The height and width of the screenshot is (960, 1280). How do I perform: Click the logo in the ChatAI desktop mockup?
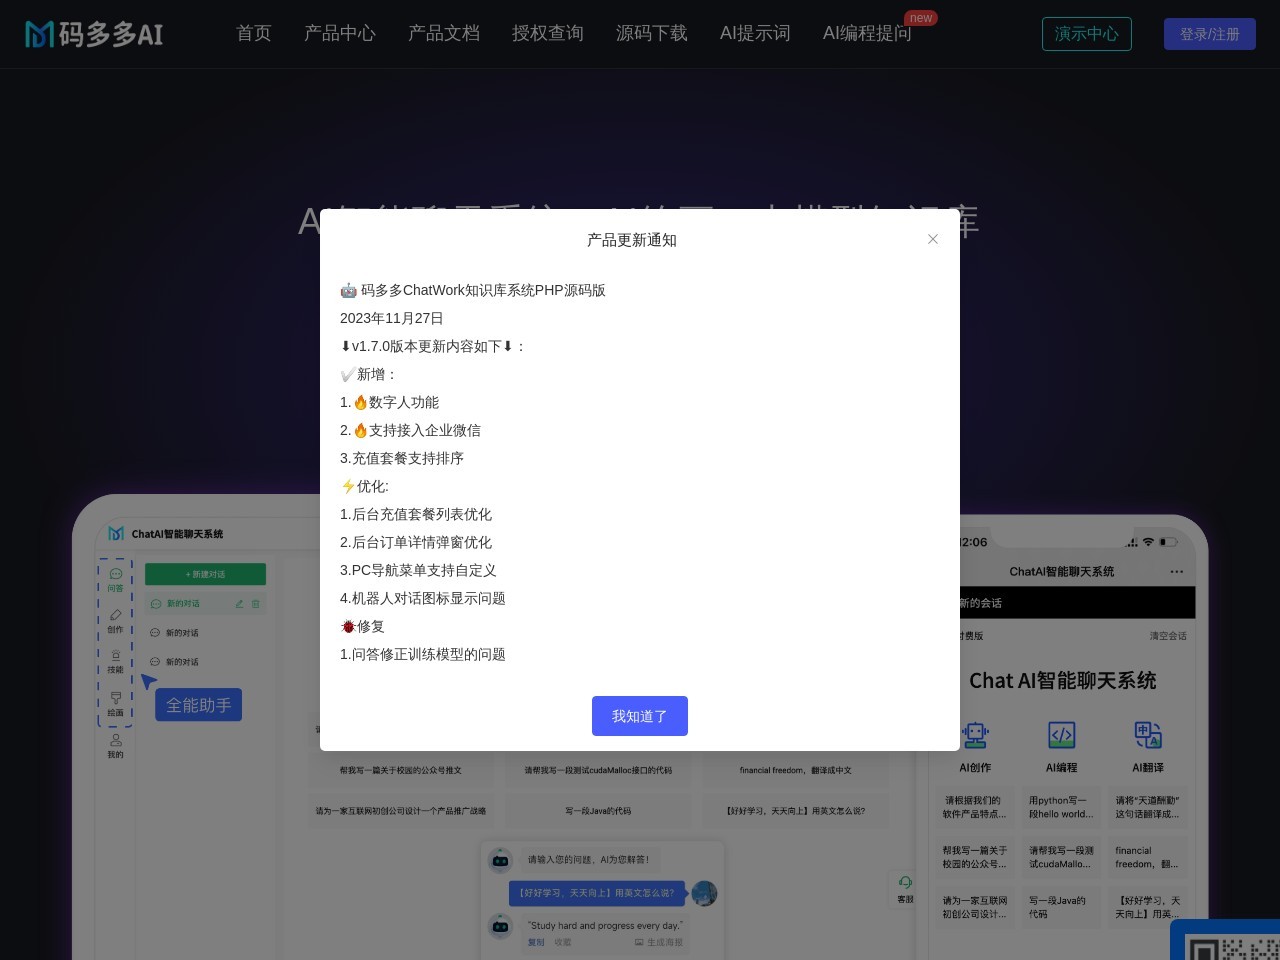coord(116,534)
